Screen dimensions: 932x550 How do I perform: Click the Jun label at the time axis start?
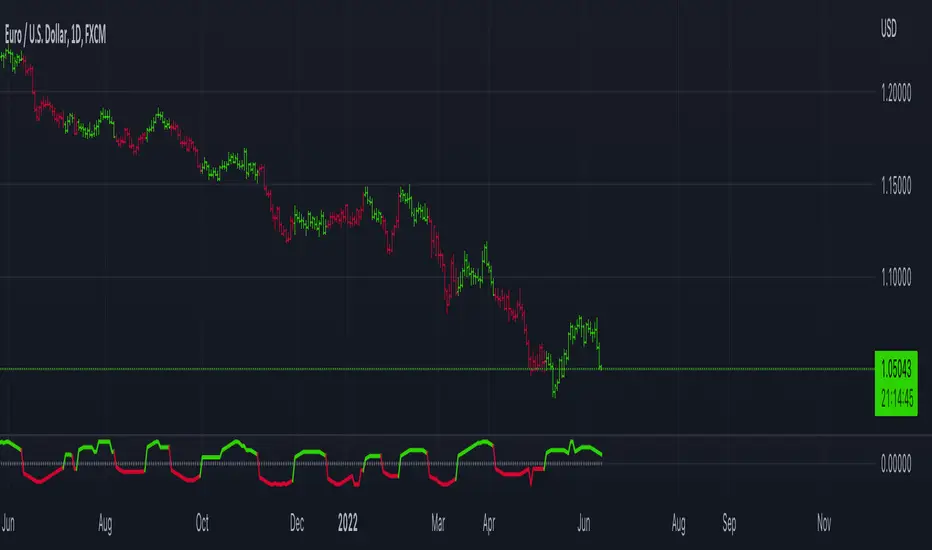click(x=8, y=523)
